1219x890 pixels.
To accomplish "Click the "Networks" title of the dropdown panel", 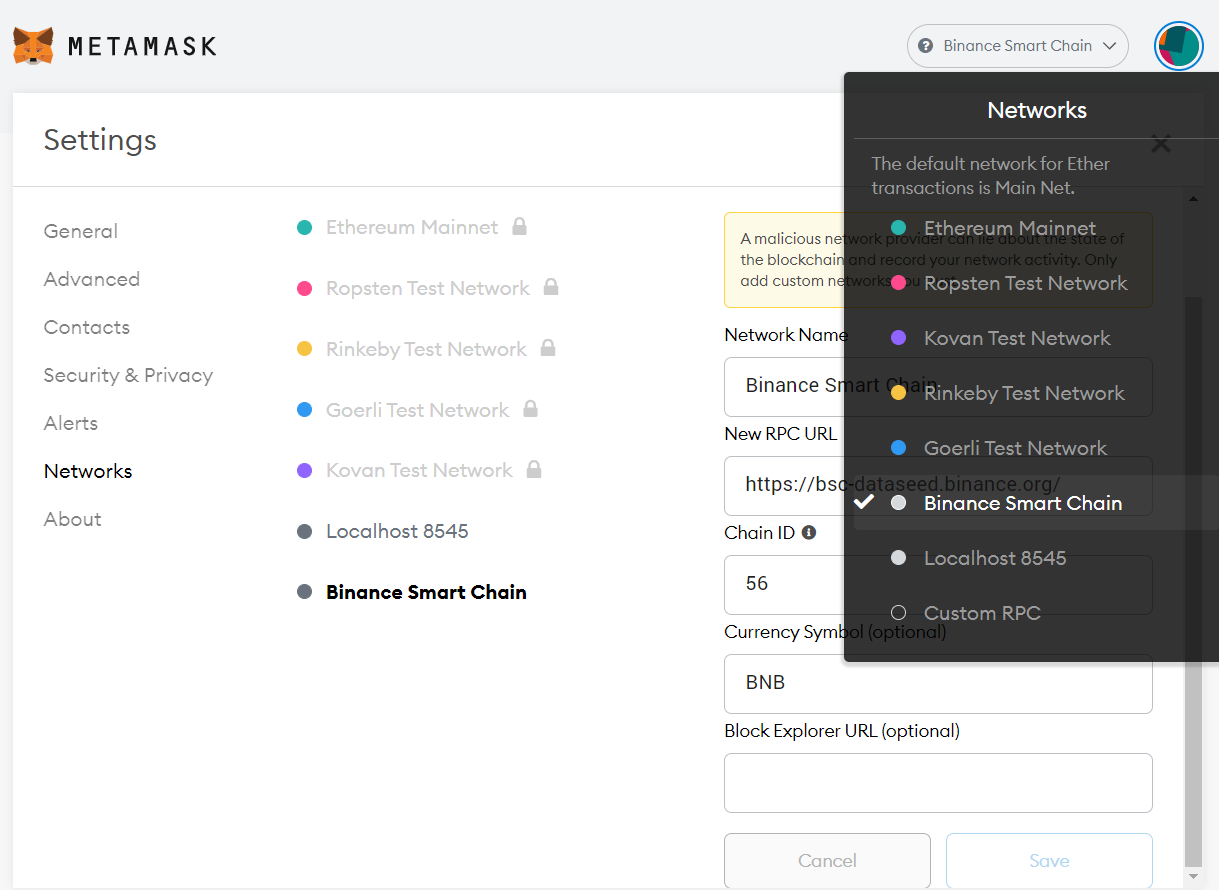I will coord(1037,110).
